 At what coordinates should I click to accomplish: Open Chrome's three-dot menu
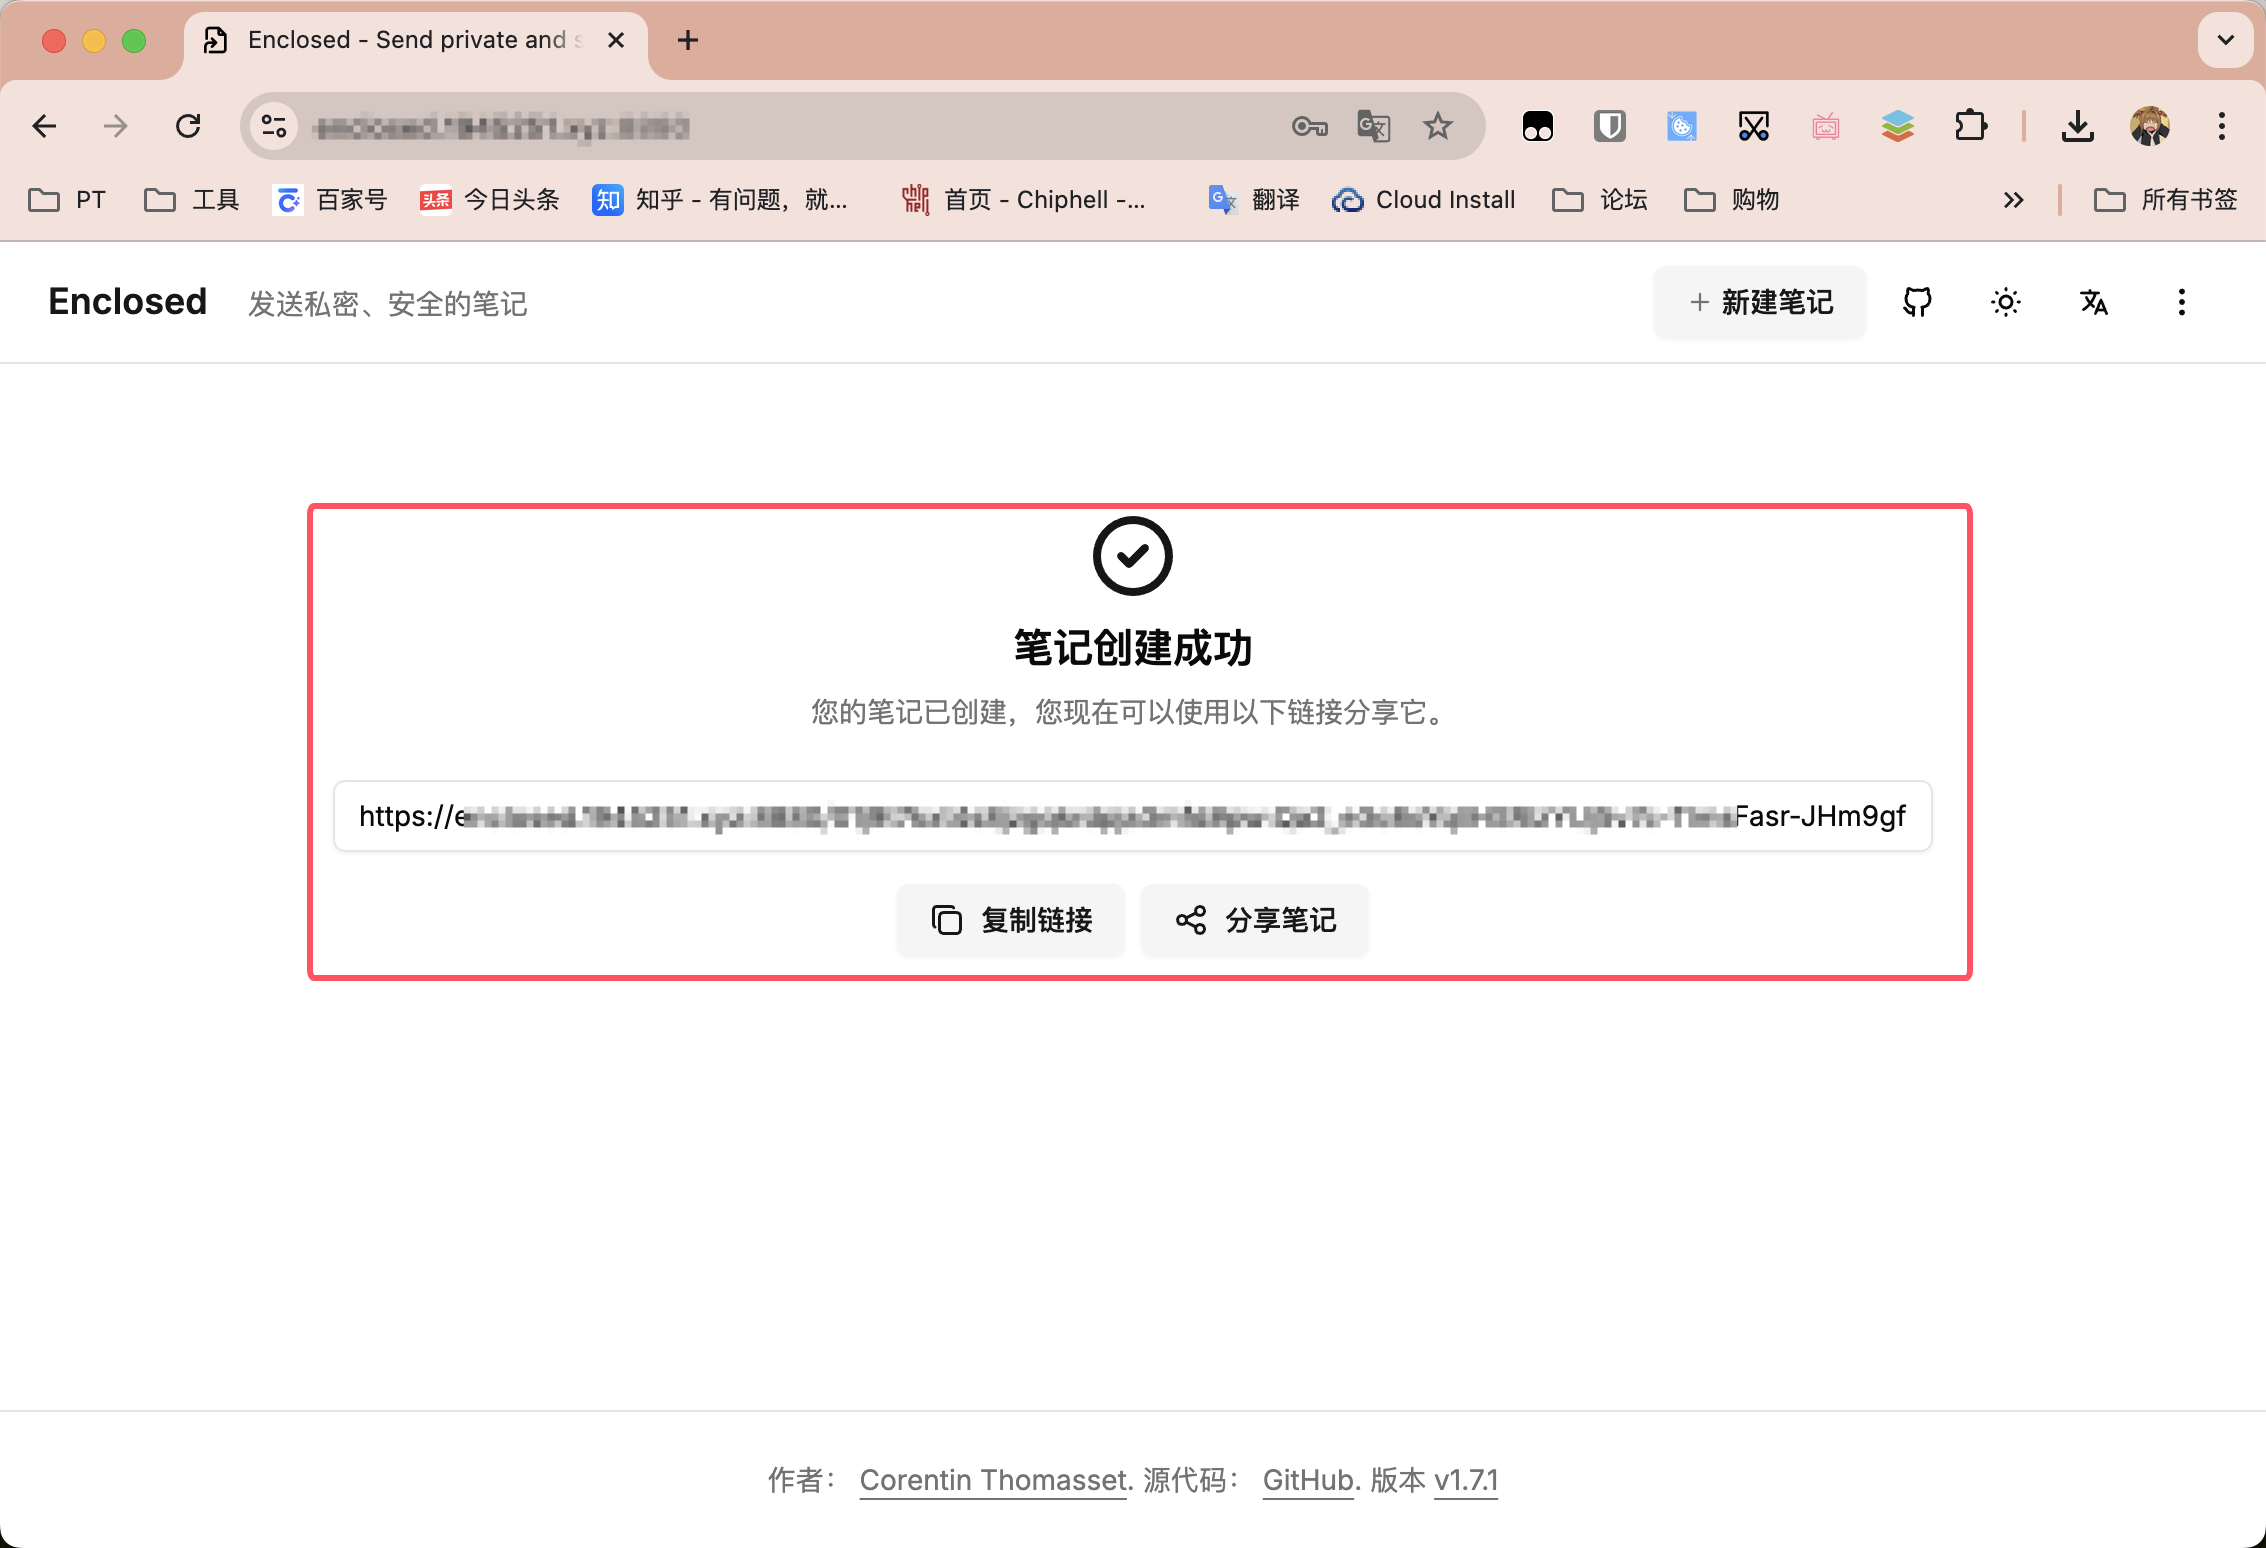point(2222,126)
